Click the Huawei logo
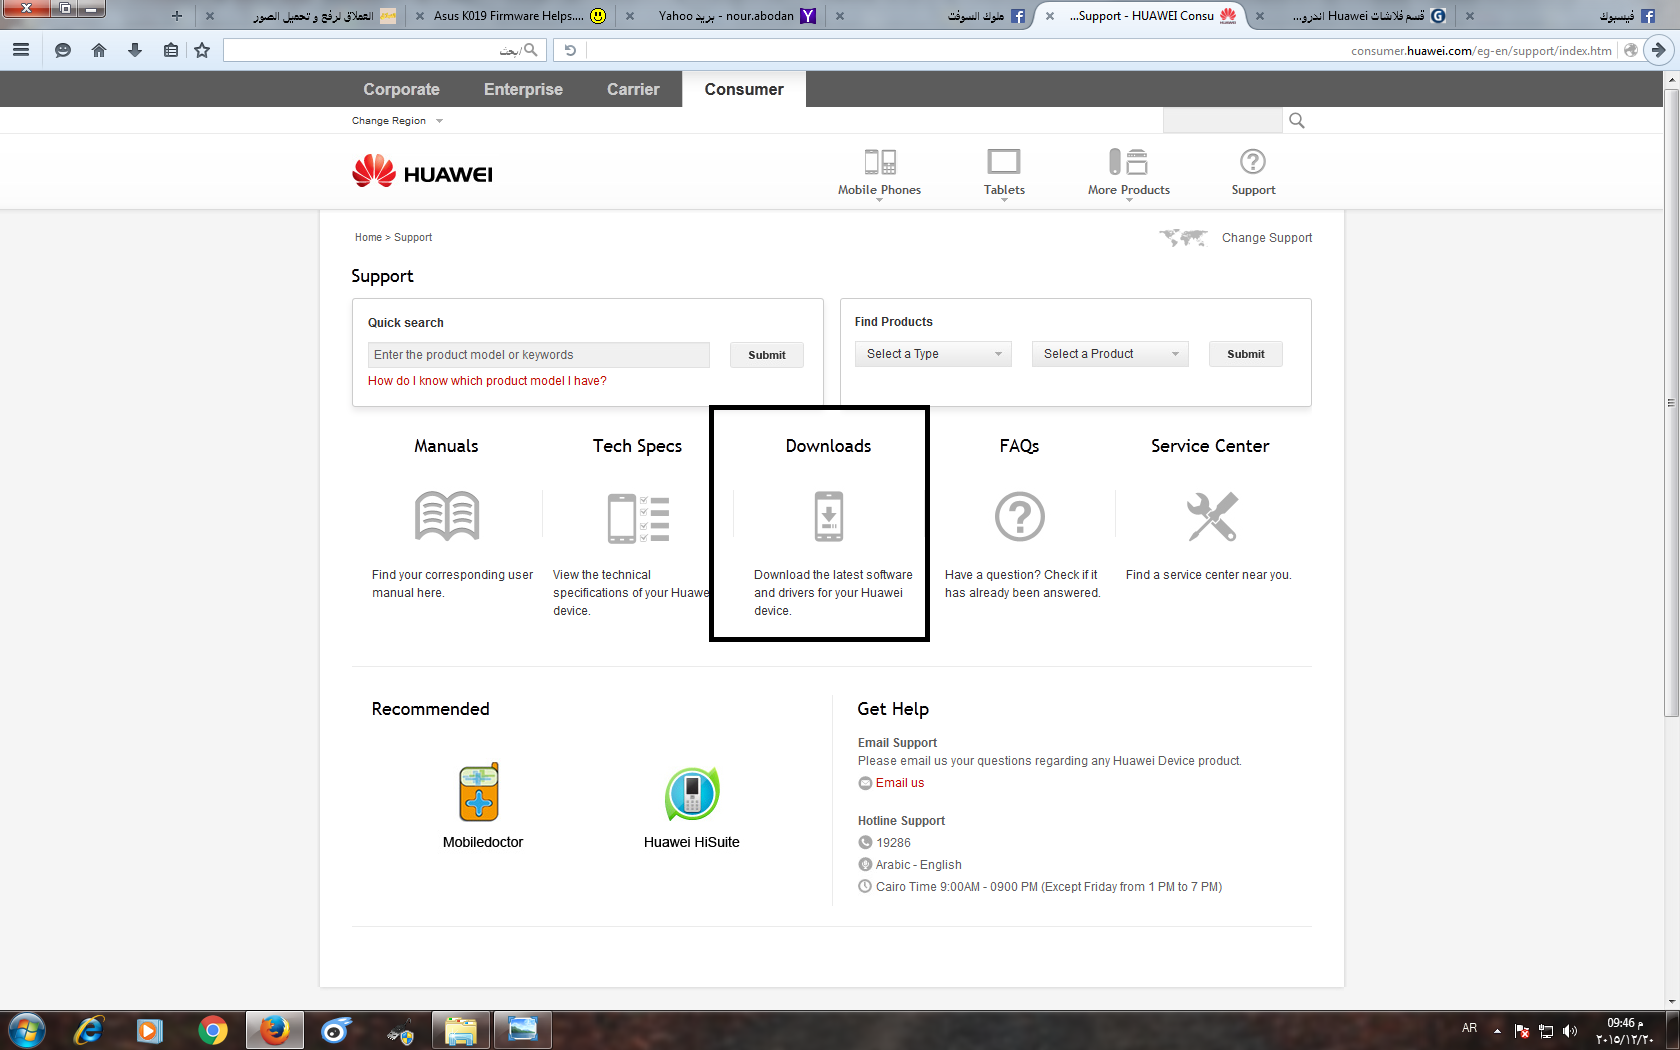The image size is (1680, 1050). click(x=422, y=172)
